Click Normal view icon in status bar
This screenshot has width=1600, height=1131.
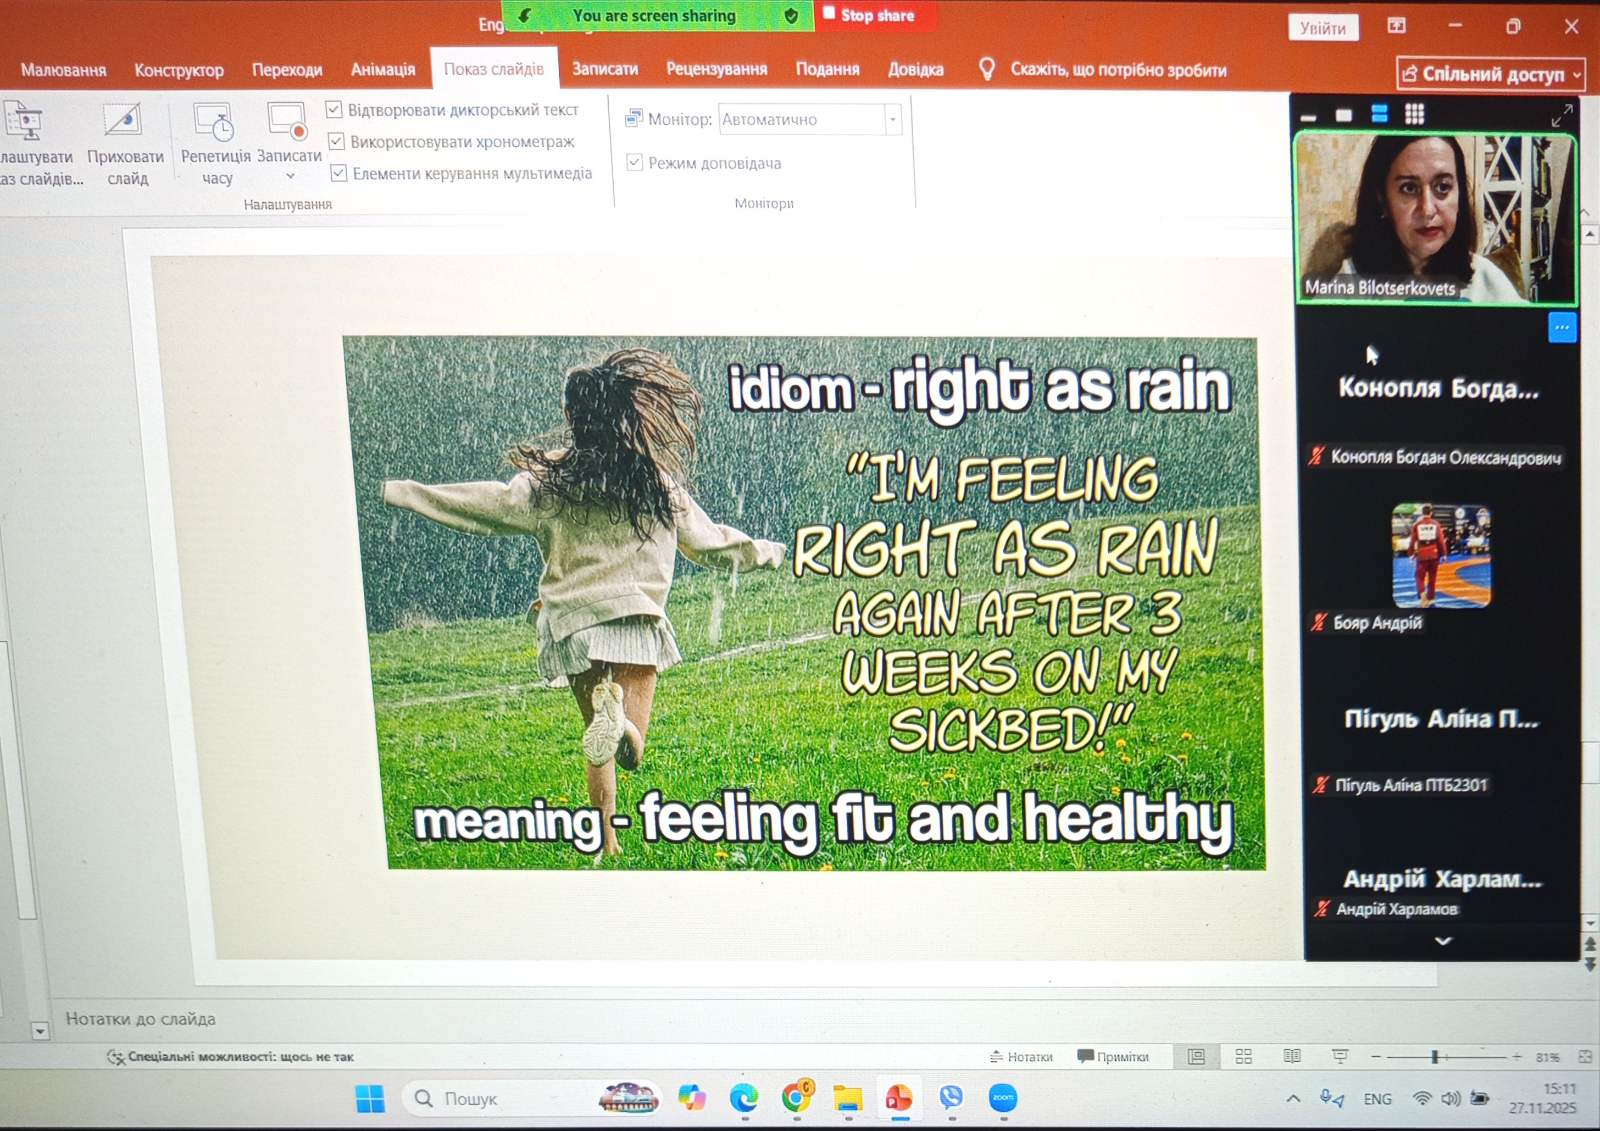[1196, 1057]
